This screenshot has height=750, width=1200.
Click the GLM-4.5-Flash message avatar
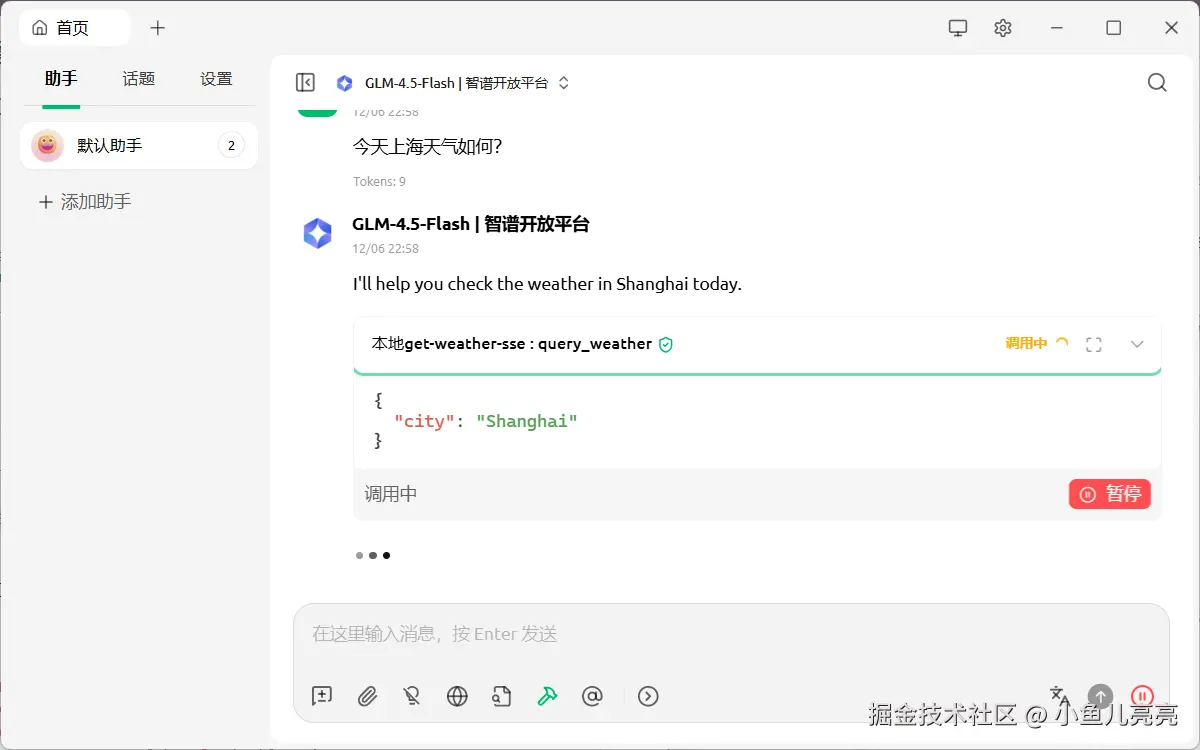click(x=318, y=233)
